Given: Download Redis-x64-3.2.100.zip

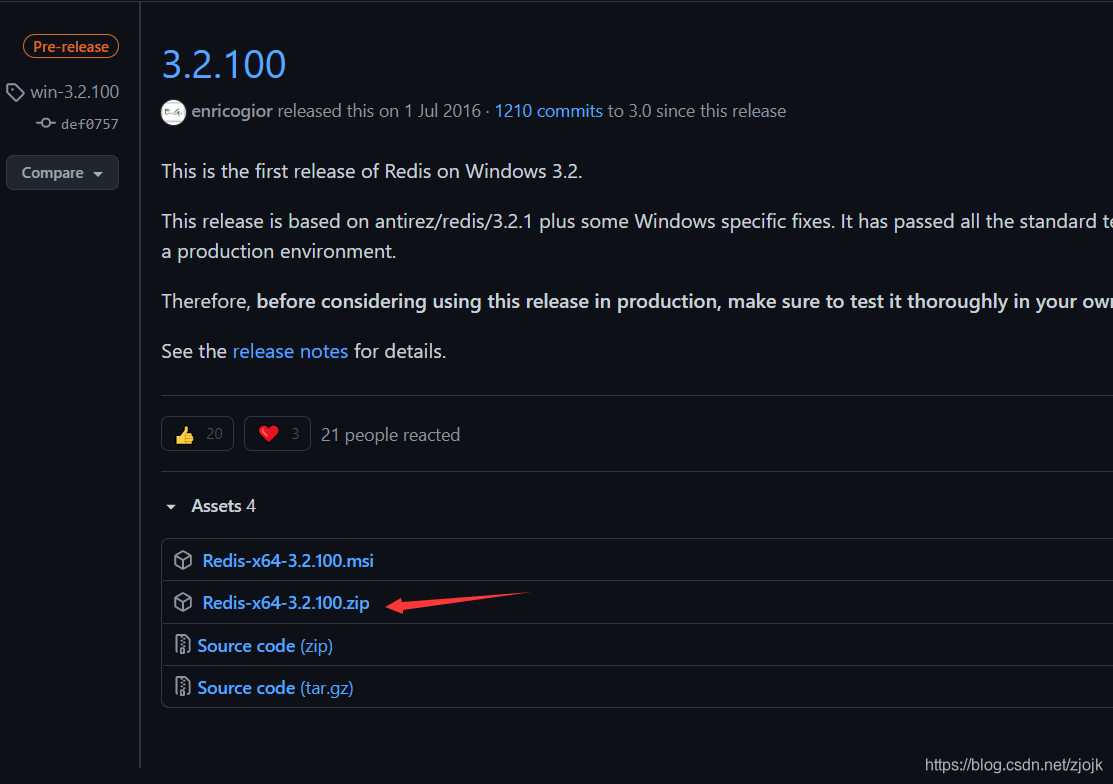Looking at the screenshot, I should (x=286, y=603).
